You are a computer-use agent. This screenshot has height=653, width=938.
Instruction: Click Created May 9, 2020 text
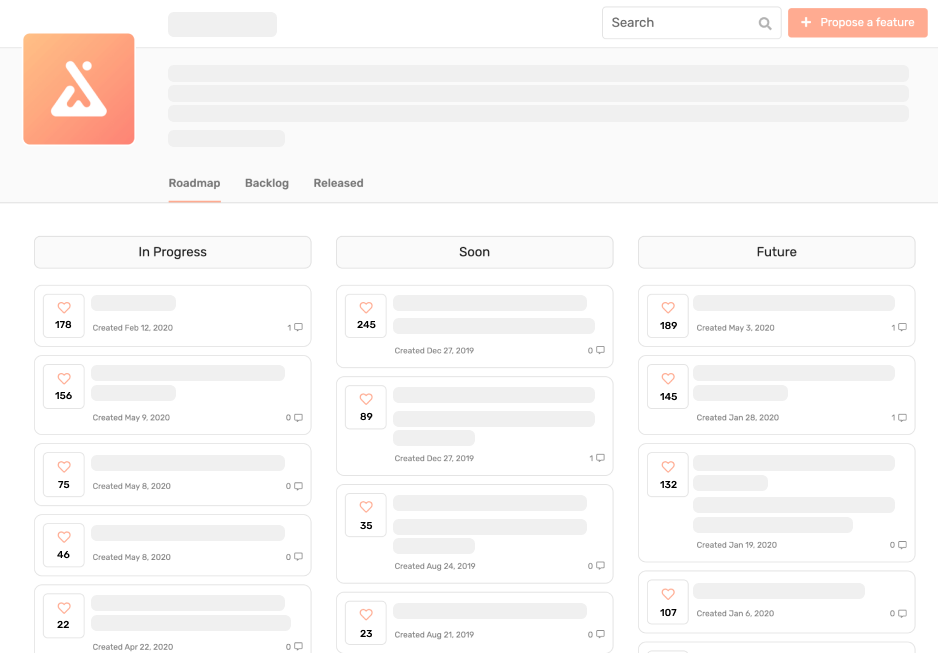point(131,417)
